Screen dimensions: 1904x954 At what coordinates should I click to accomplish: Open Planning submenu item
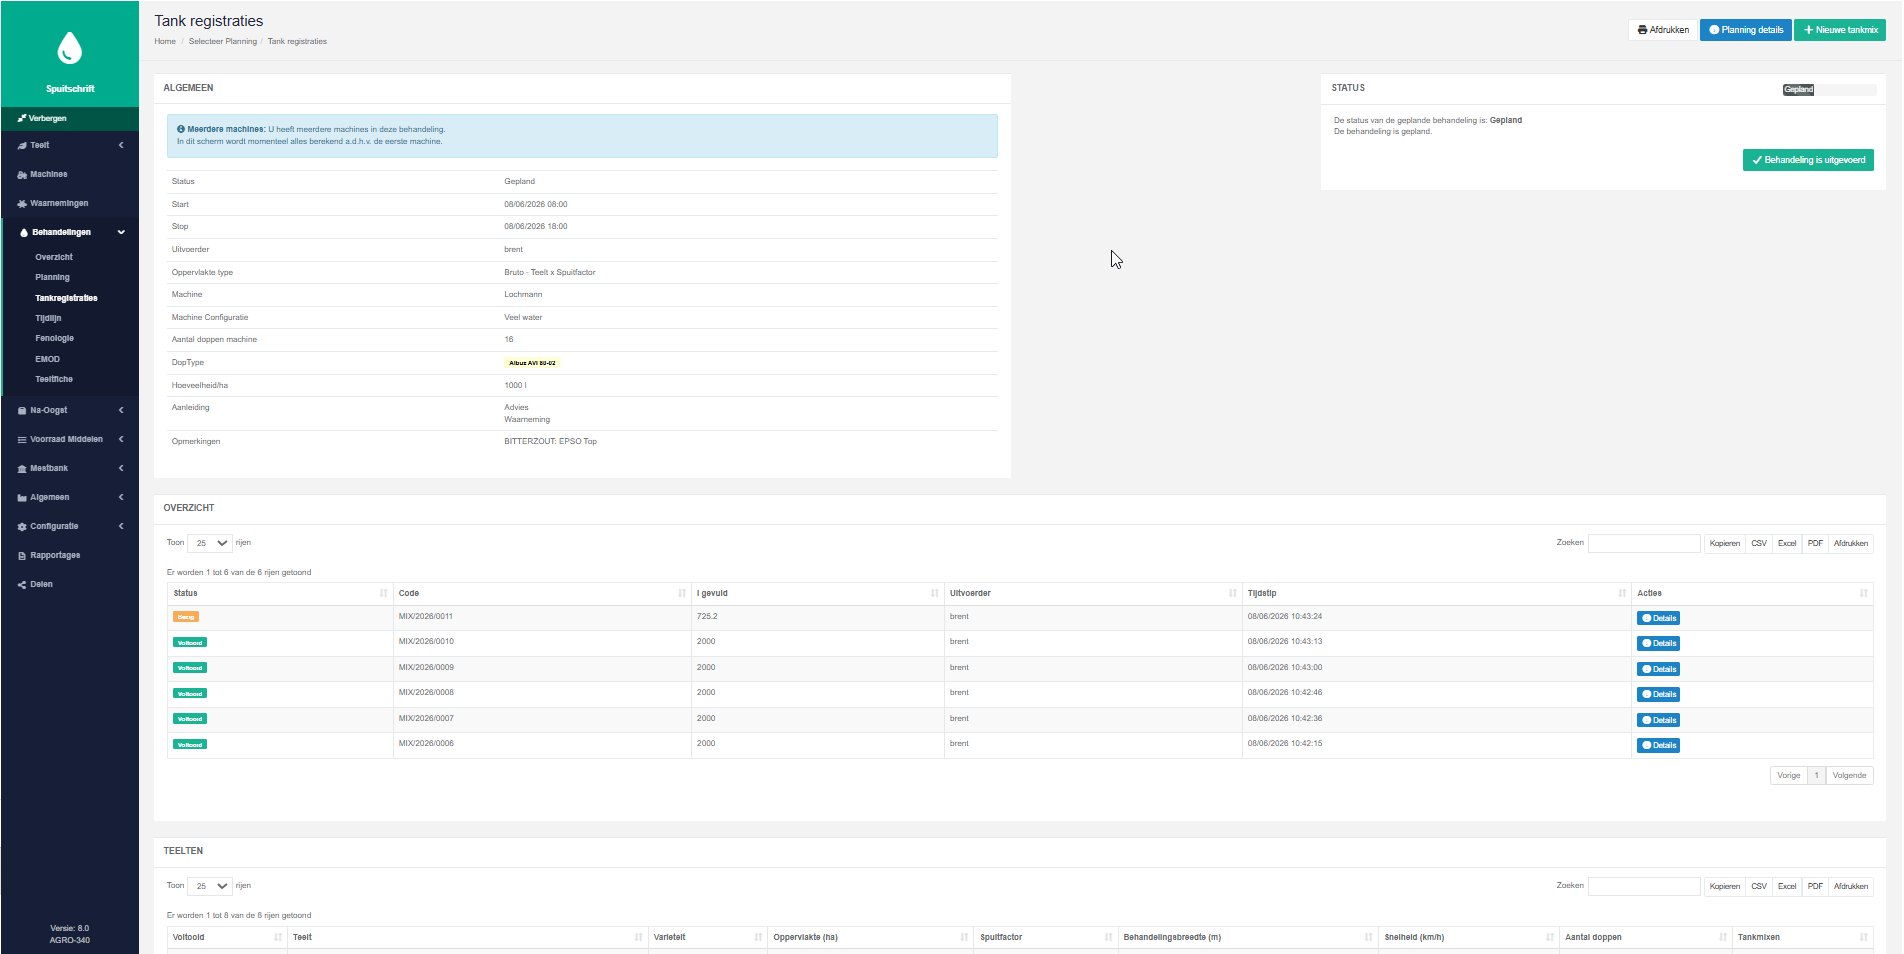tap(52, 278)
